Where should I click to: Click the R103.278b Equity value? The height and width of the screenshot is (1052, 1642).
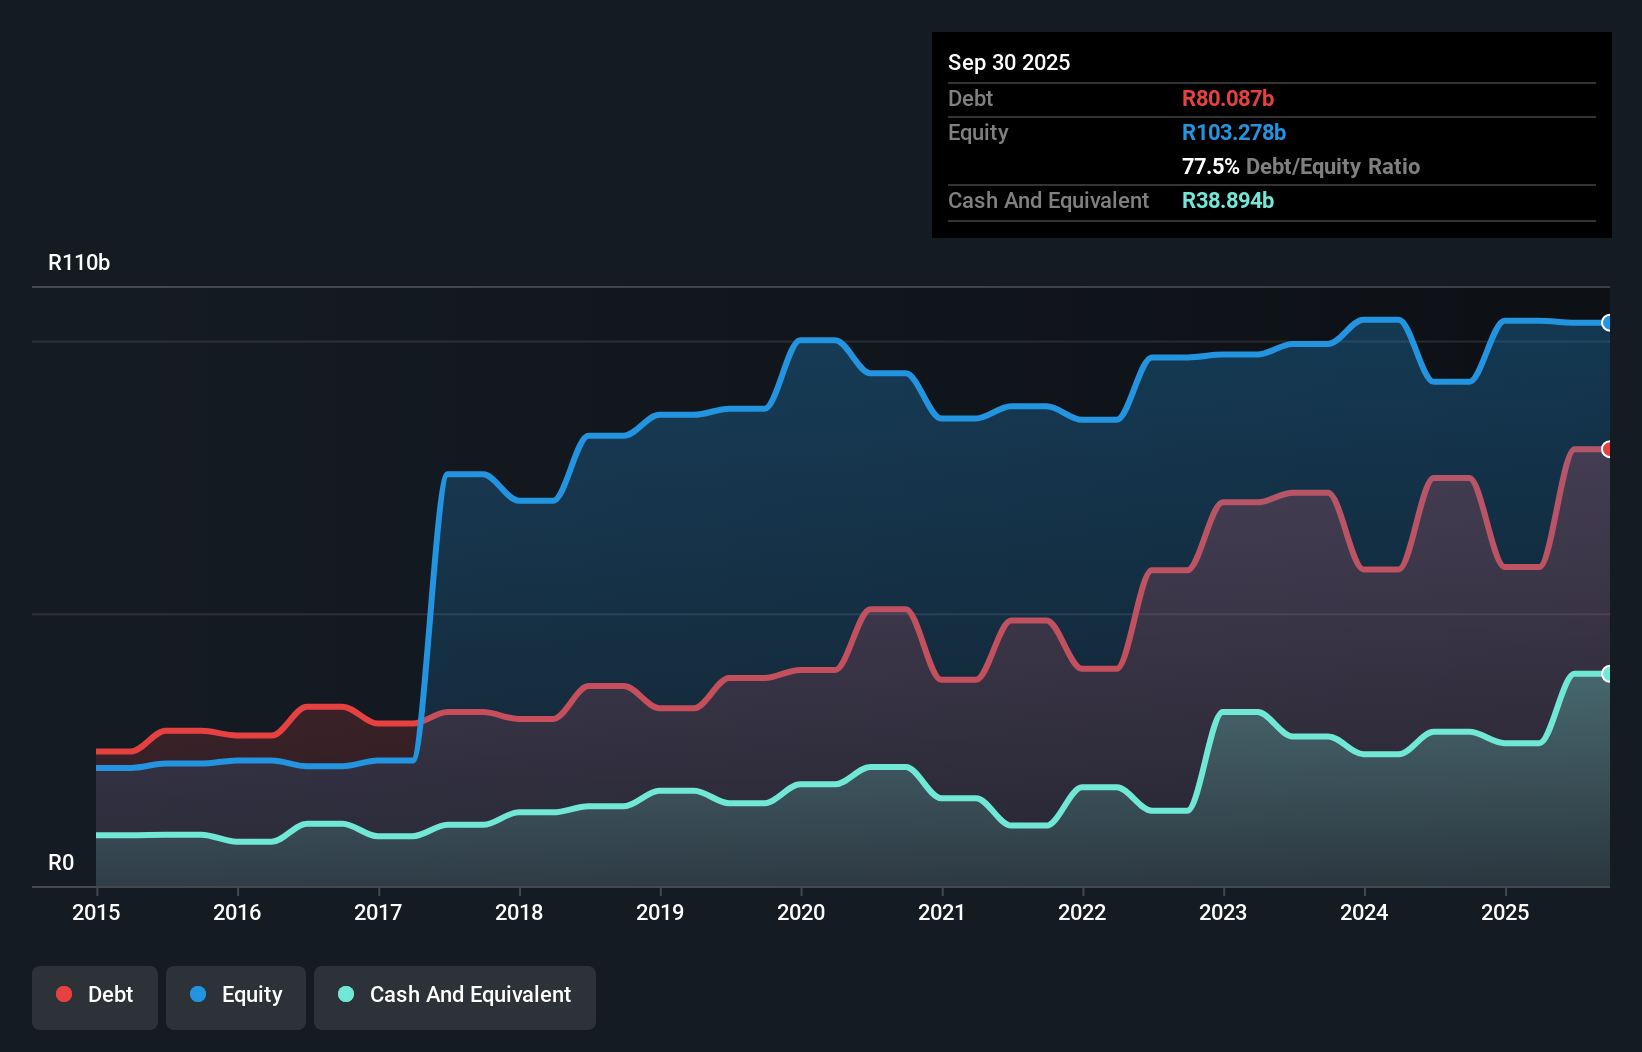1233,132
